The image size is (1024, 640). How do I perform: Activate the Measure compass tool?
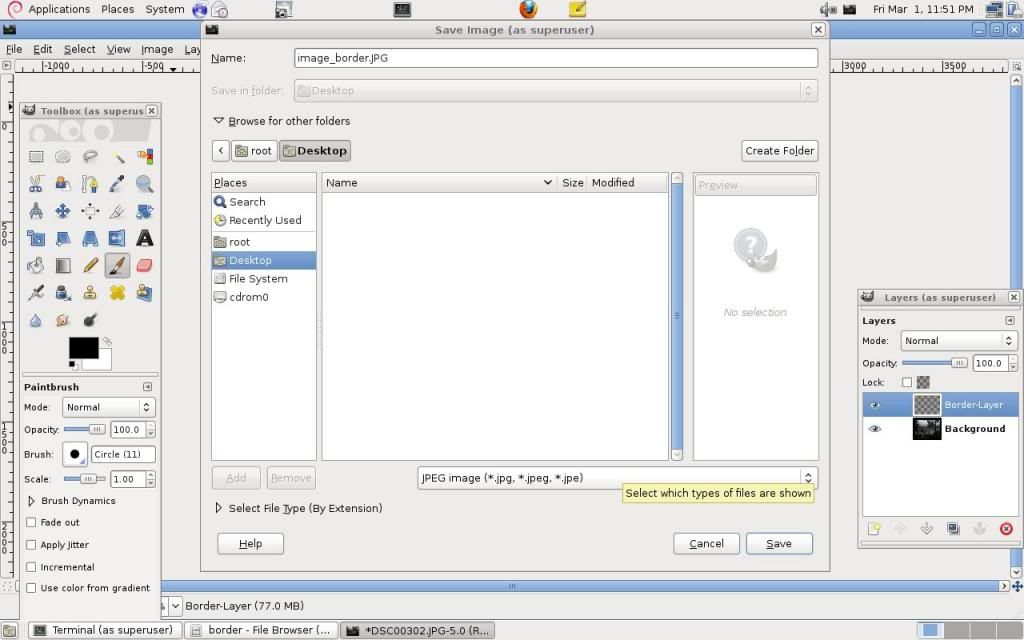(x=36, y=211)
